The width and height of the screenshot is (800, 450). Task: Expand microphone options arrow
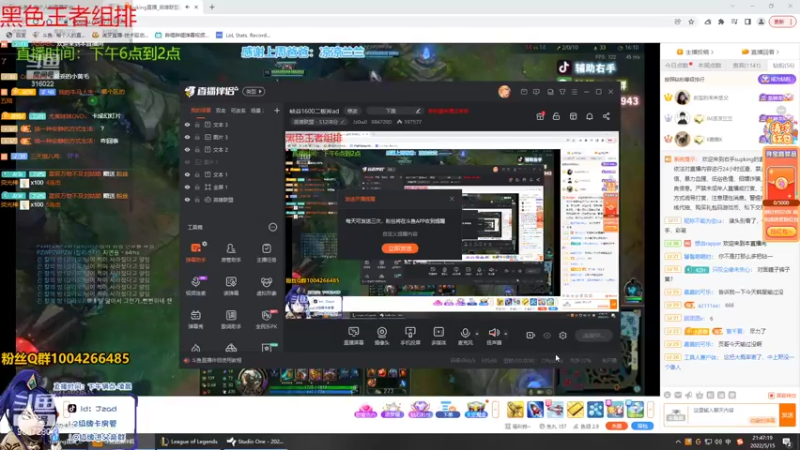(477, 334)
